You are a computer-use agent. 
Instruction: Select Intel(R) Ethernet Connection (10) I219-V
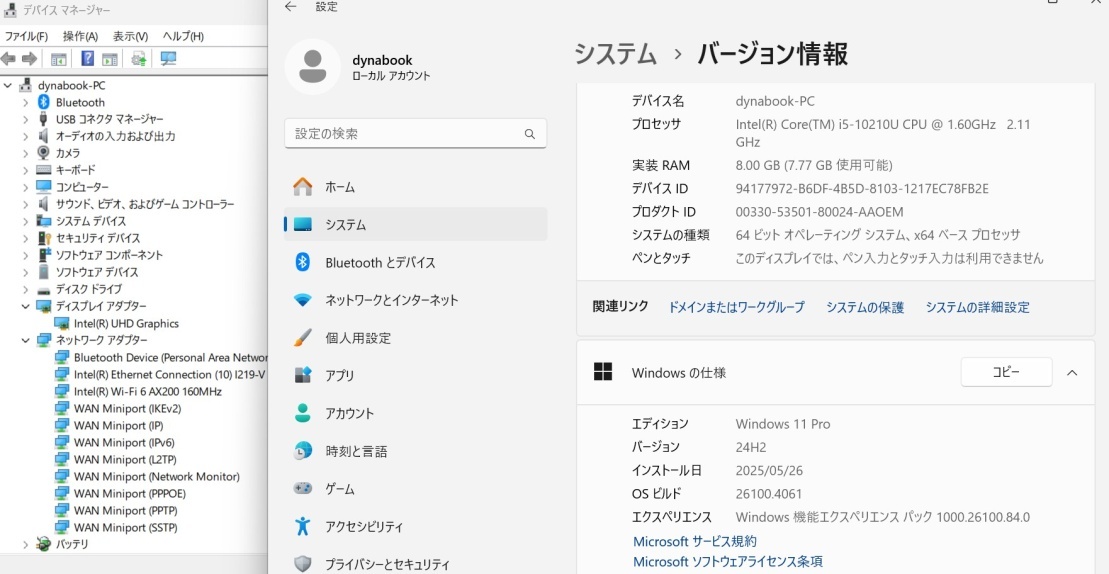pos(169,375)
